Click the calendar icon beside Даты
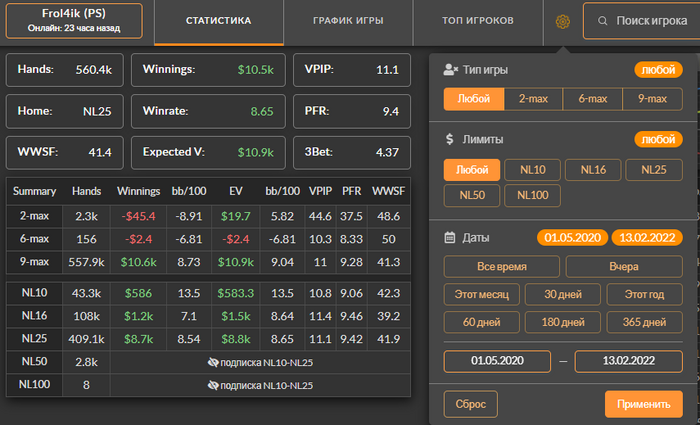Image resolution: width=700 pixels, height=425 pixels. click(x=450, y=238)
